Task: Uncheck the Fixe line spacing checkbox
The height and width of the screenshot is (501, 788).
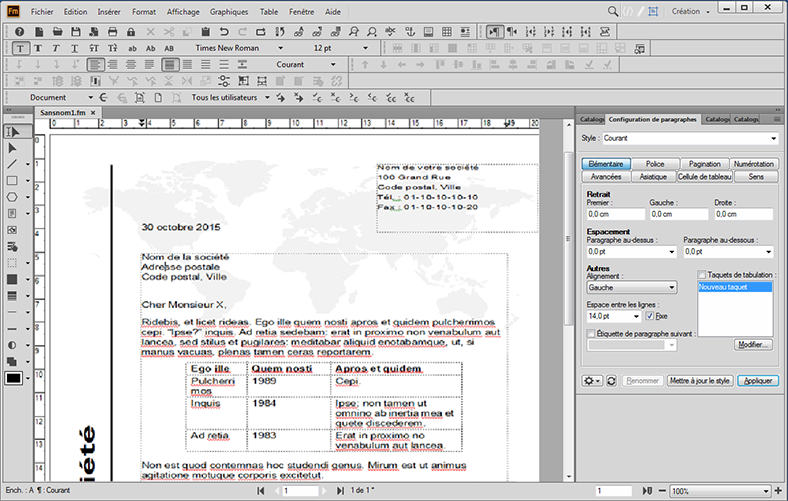Action: 650,316
